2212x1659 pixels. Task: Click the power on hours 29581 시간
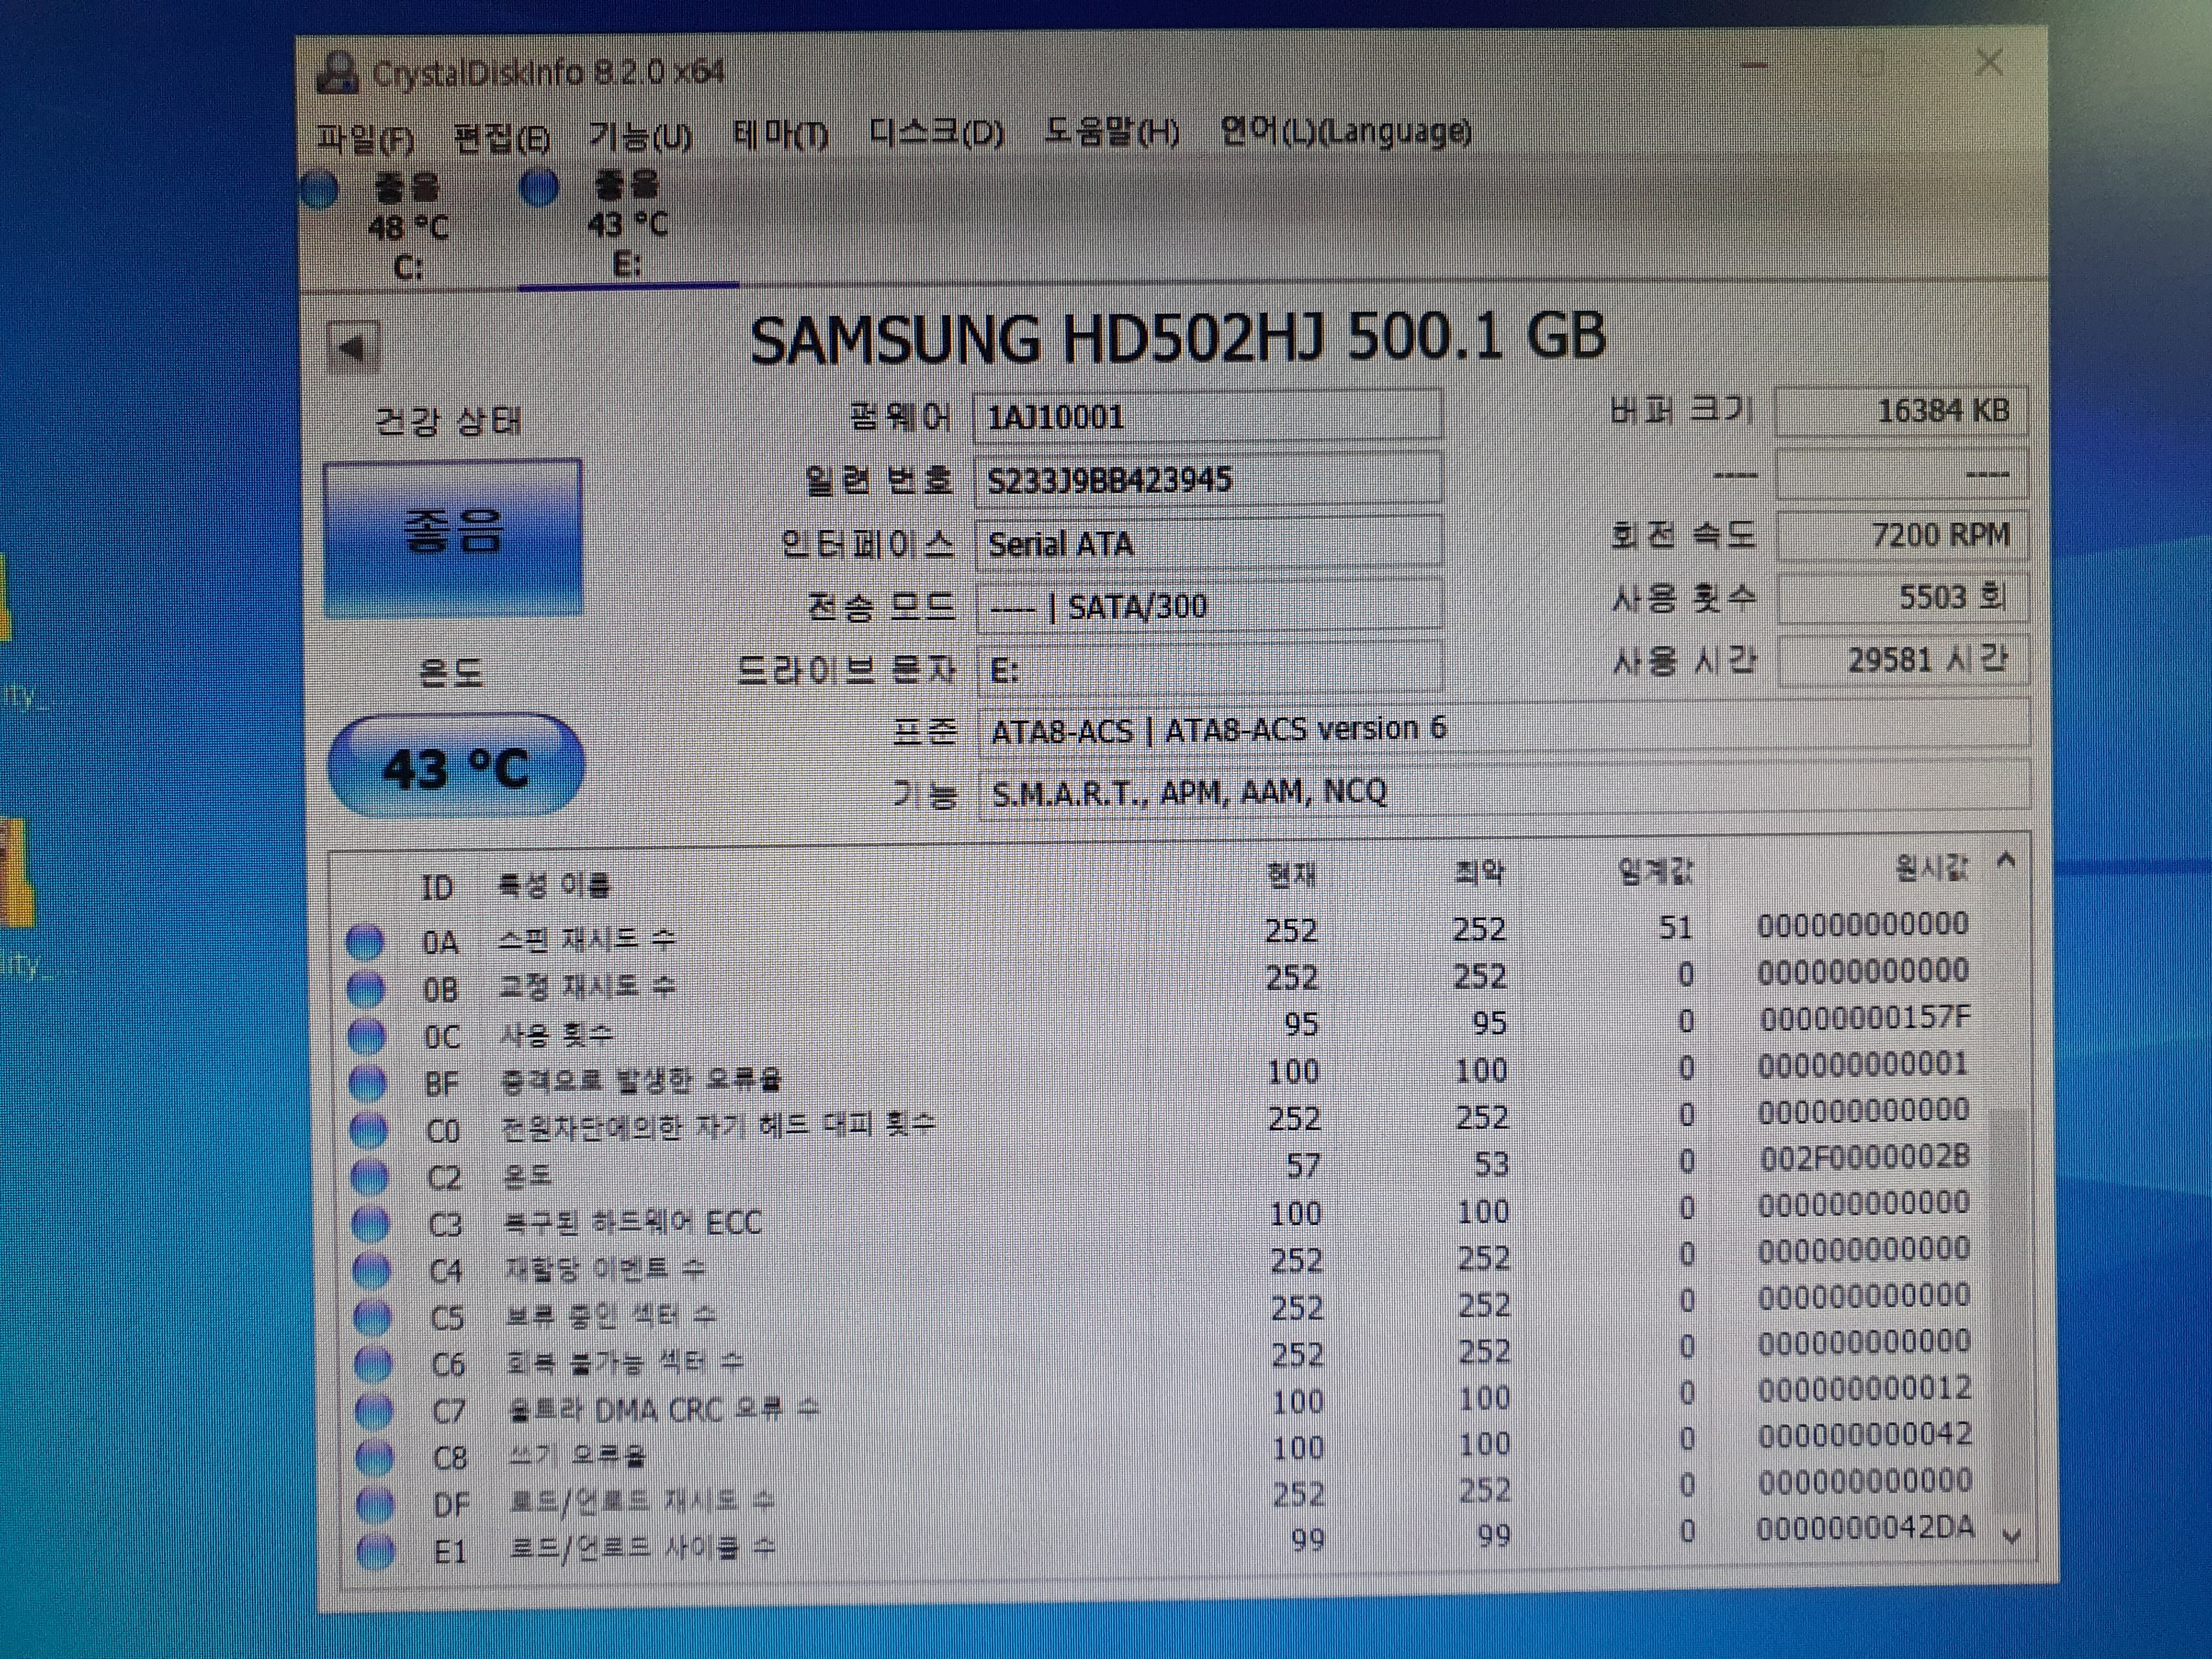tap(1904, 660)
